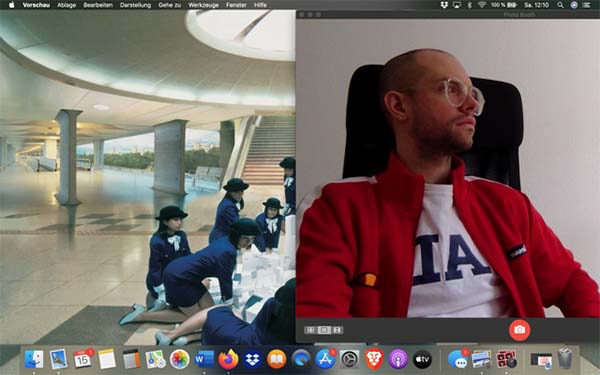
Task: Launch Microsoft Word from the Dock
Action: (x=204, y=359)
